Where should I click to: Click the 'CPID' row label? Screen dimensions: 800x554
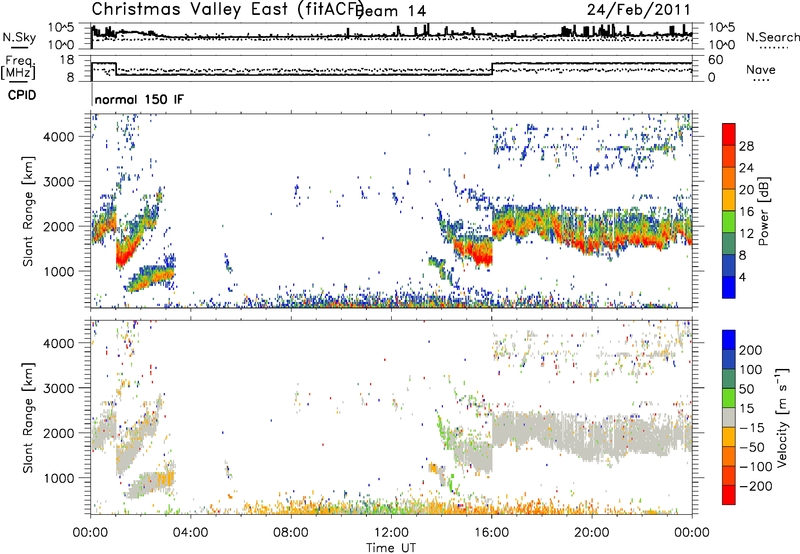pos(22,95)
